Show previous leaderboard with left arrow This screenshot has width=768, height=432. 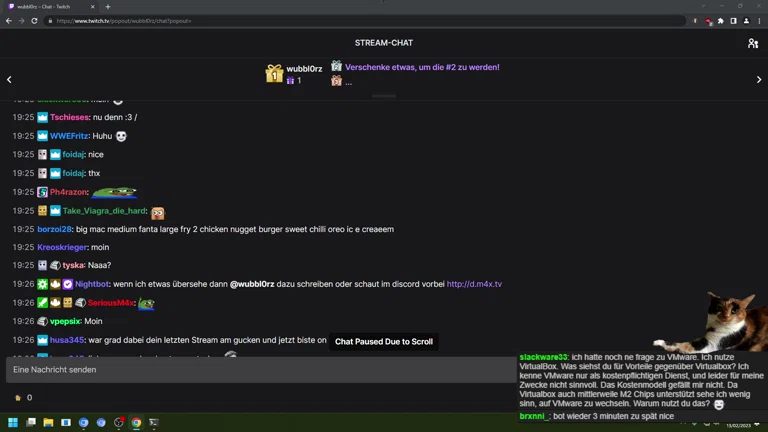click(9, 79)
